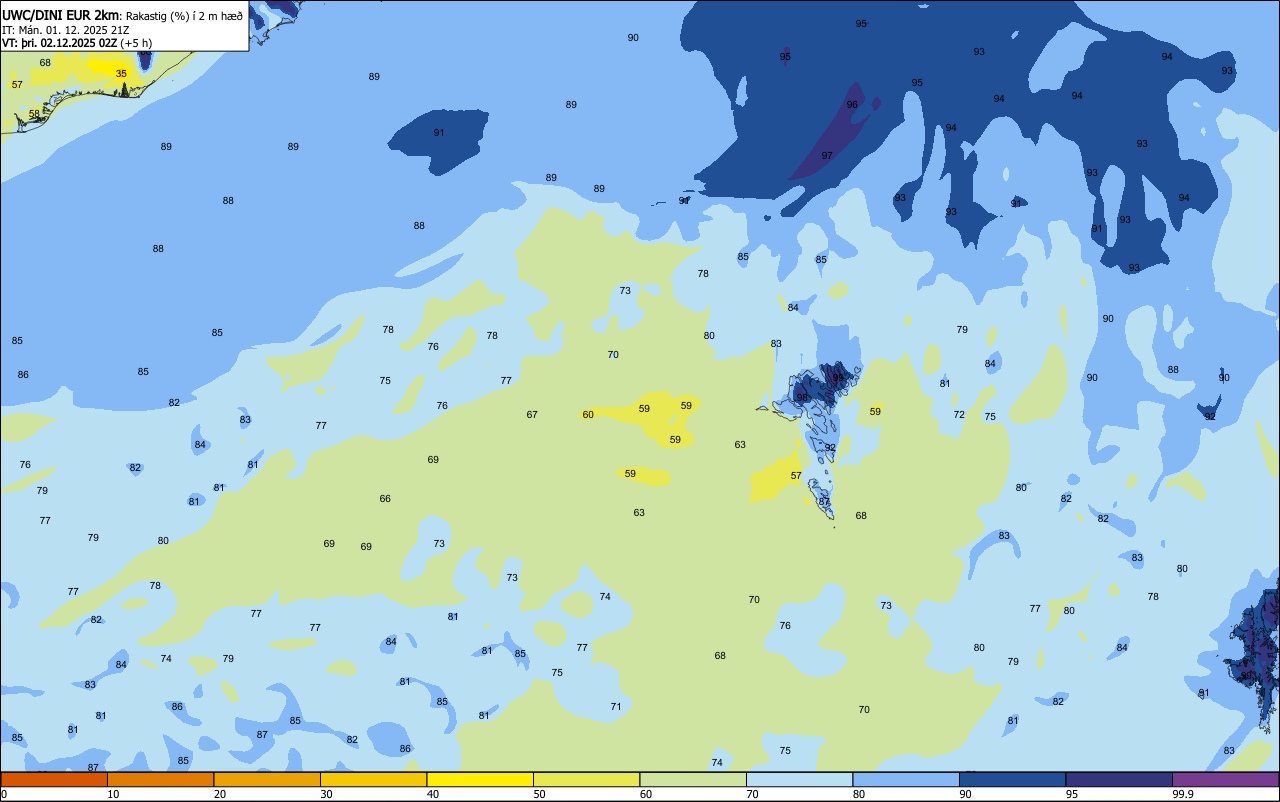Click the 30–40 golden legend swatch

[x=373, y=779]
